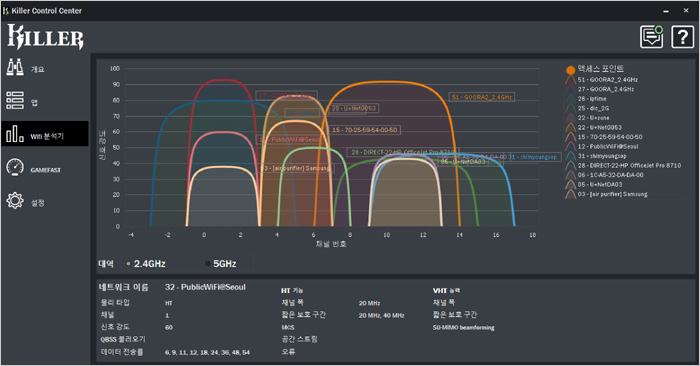700x366 pixels.
Task: Select the 5GHz band radio button
Action: pos(208,264)
